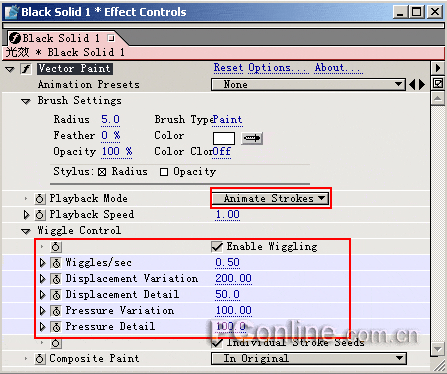The height and width of the screenshot is (374, 447).
Task: Expand the Displacement Detail property triangle
Action: (x=42, y=295)
